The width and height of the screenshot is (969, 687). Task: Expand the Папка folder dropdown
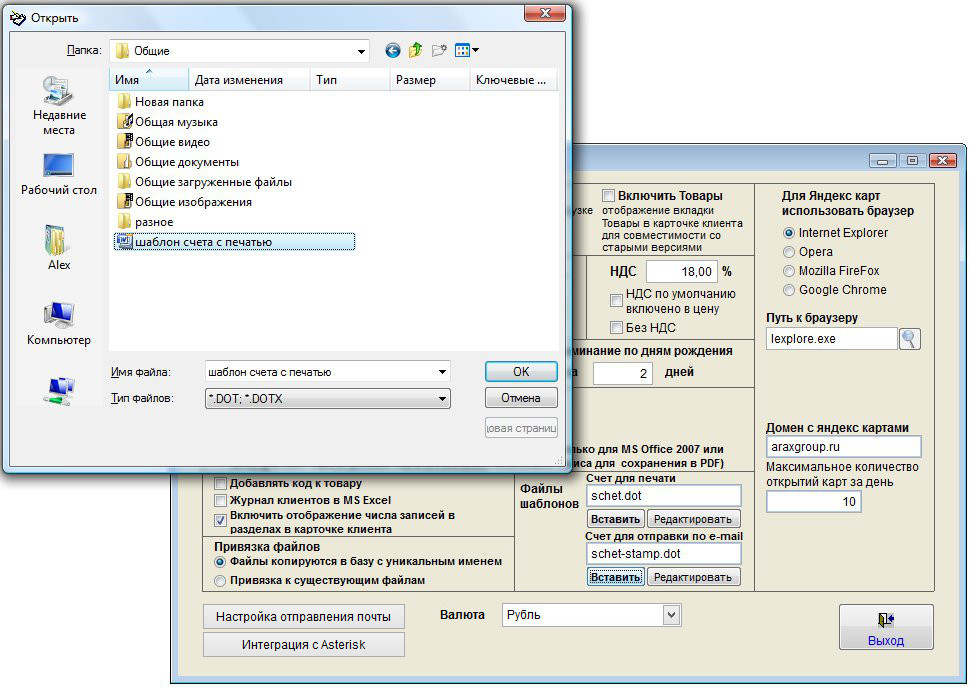click(361, 51)
